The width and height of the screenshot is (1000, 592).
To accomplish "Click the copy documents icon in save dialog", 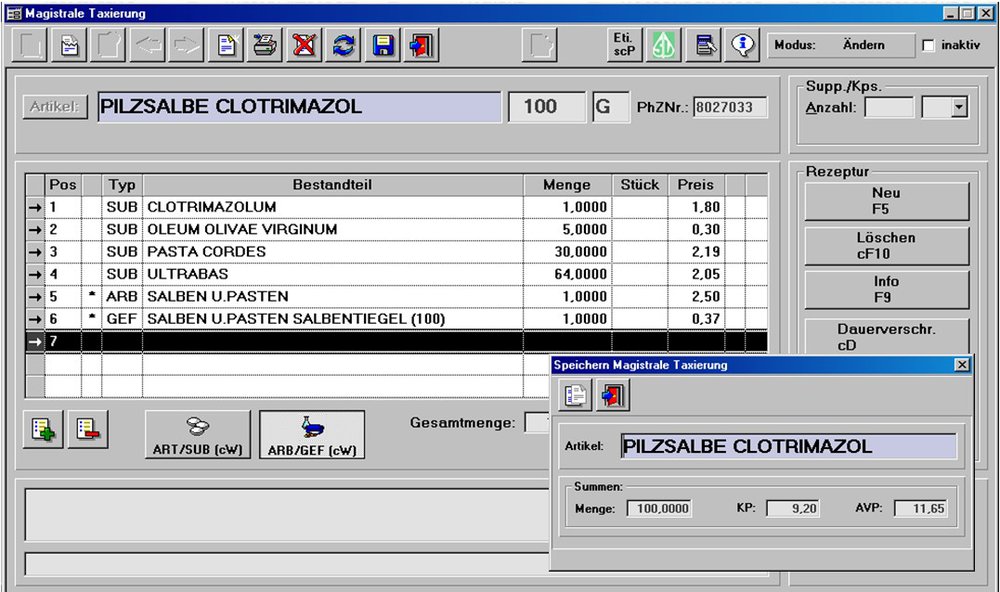I will 576,395.
